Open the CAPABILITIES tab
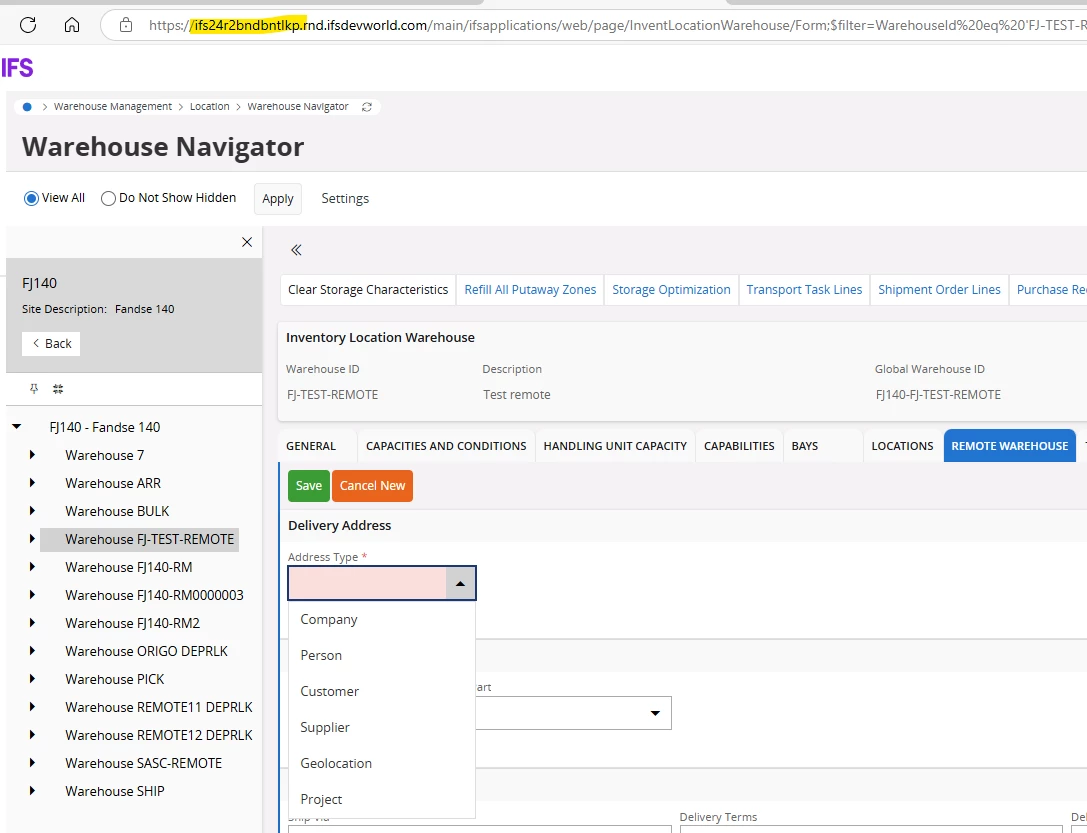This screenshot has width=1087, height=833. pyautogui.click(x=739, y=446)
